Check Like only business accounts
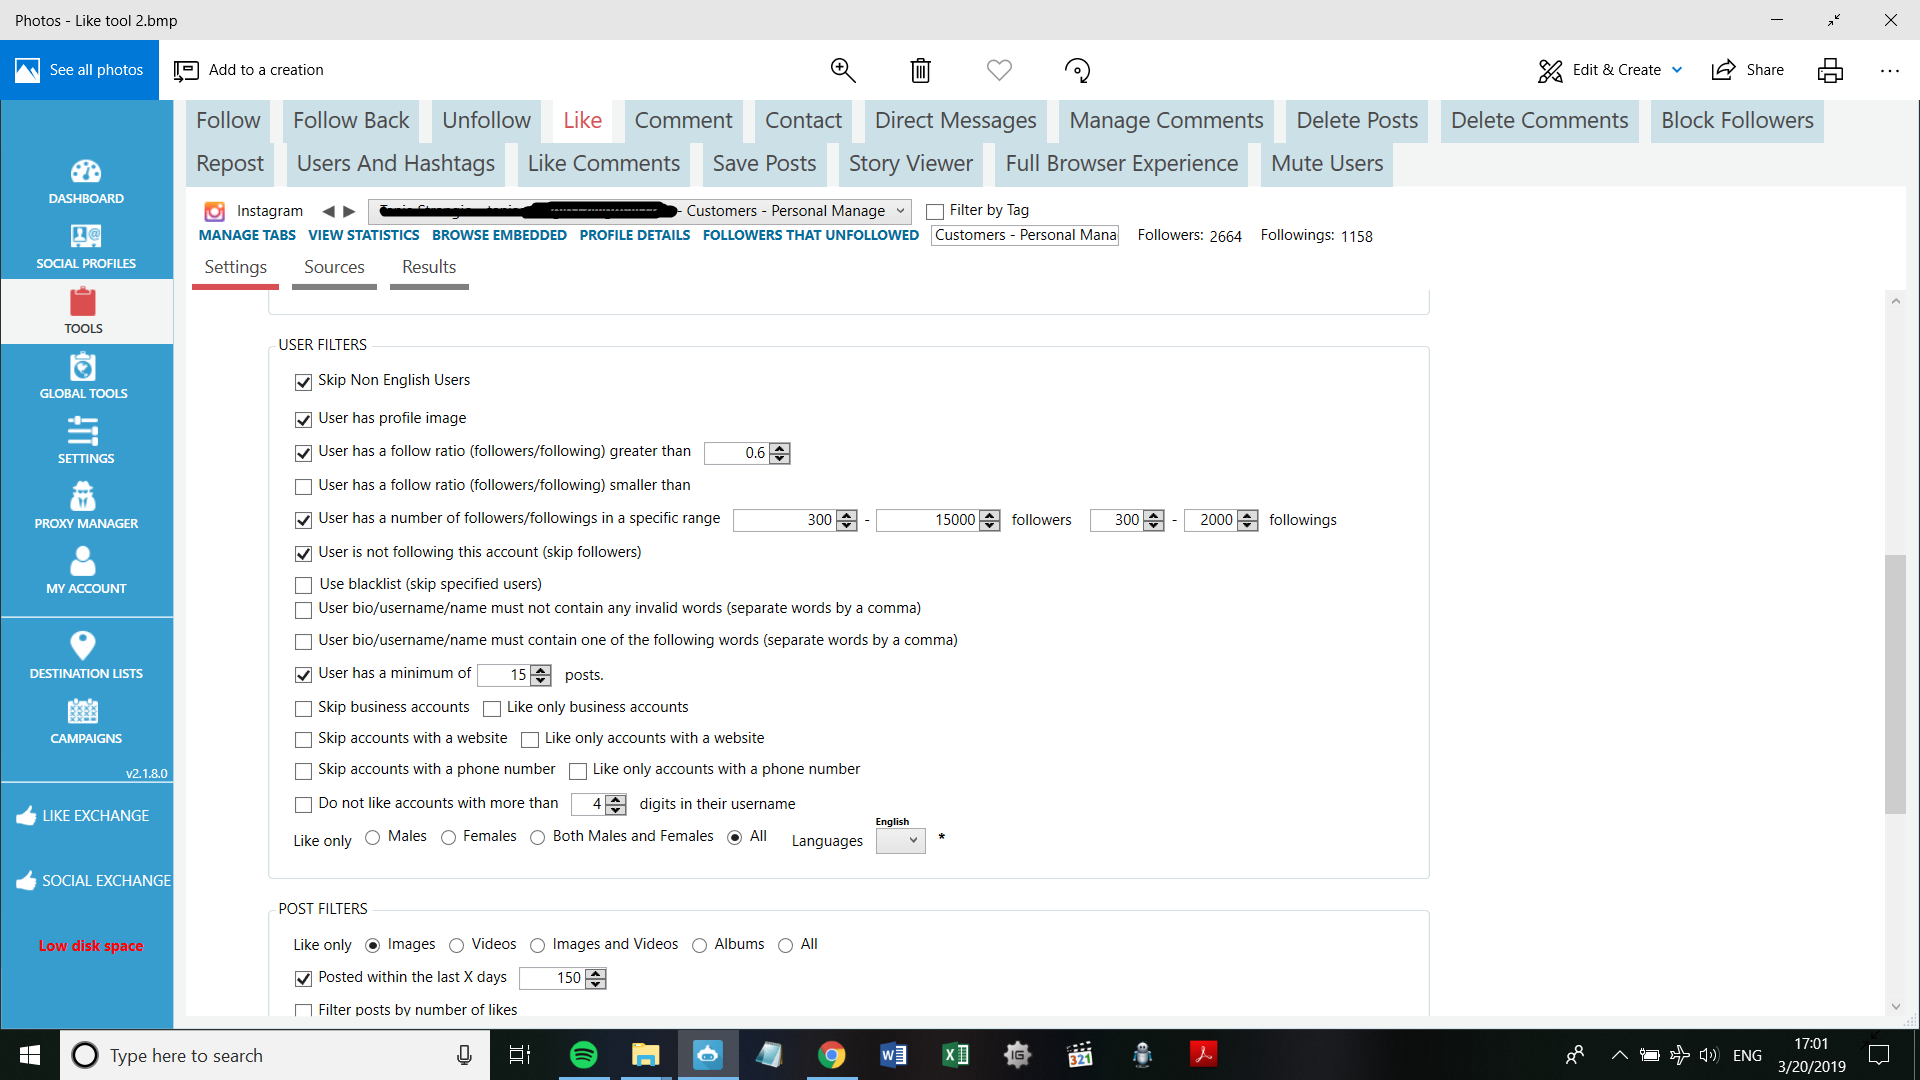Image resolution: width=1920 pixels, height=1080 pixels. tap(491, 709)
